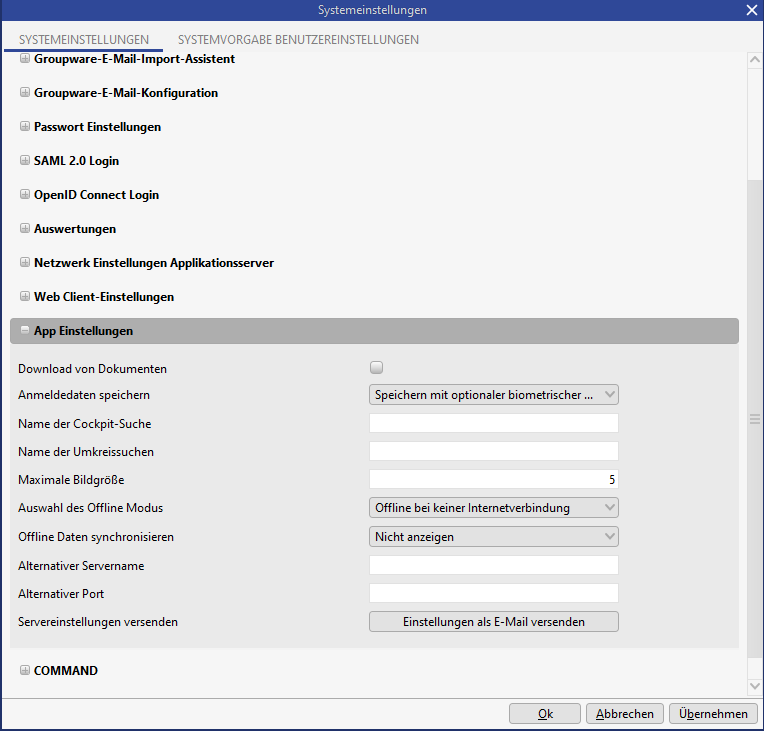The width and height of the screenshot is (764, 731).
Task: Expand the Groupware-E-Mail-Konfiguration section
Action: (25, 93)
